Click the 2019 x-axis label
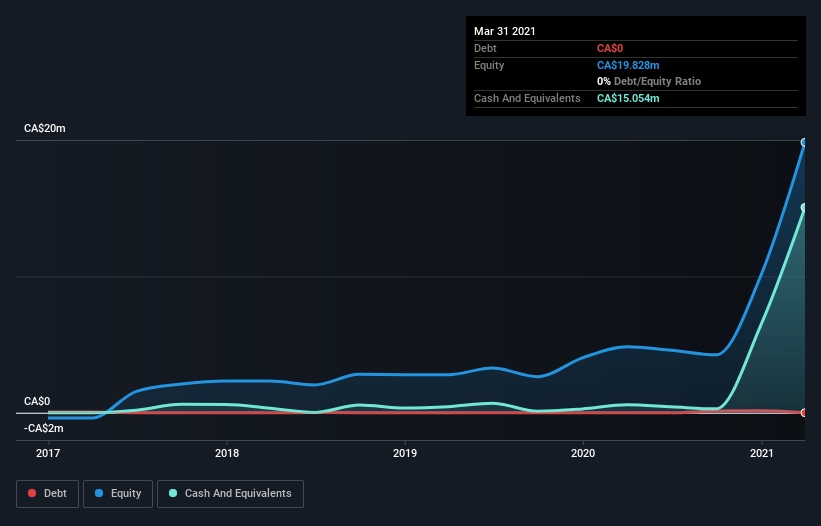Image resolution: width=821 pixels, height=526 pixels. coord(405,453)
